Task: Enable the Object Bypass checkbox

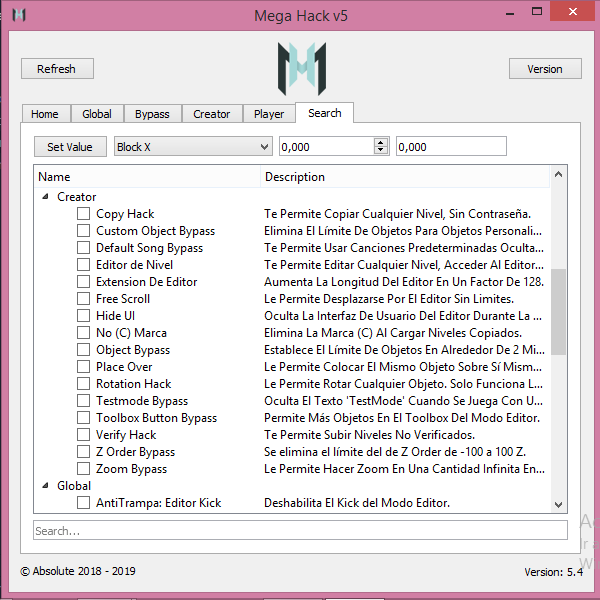Action: click(x=83, y=350)
